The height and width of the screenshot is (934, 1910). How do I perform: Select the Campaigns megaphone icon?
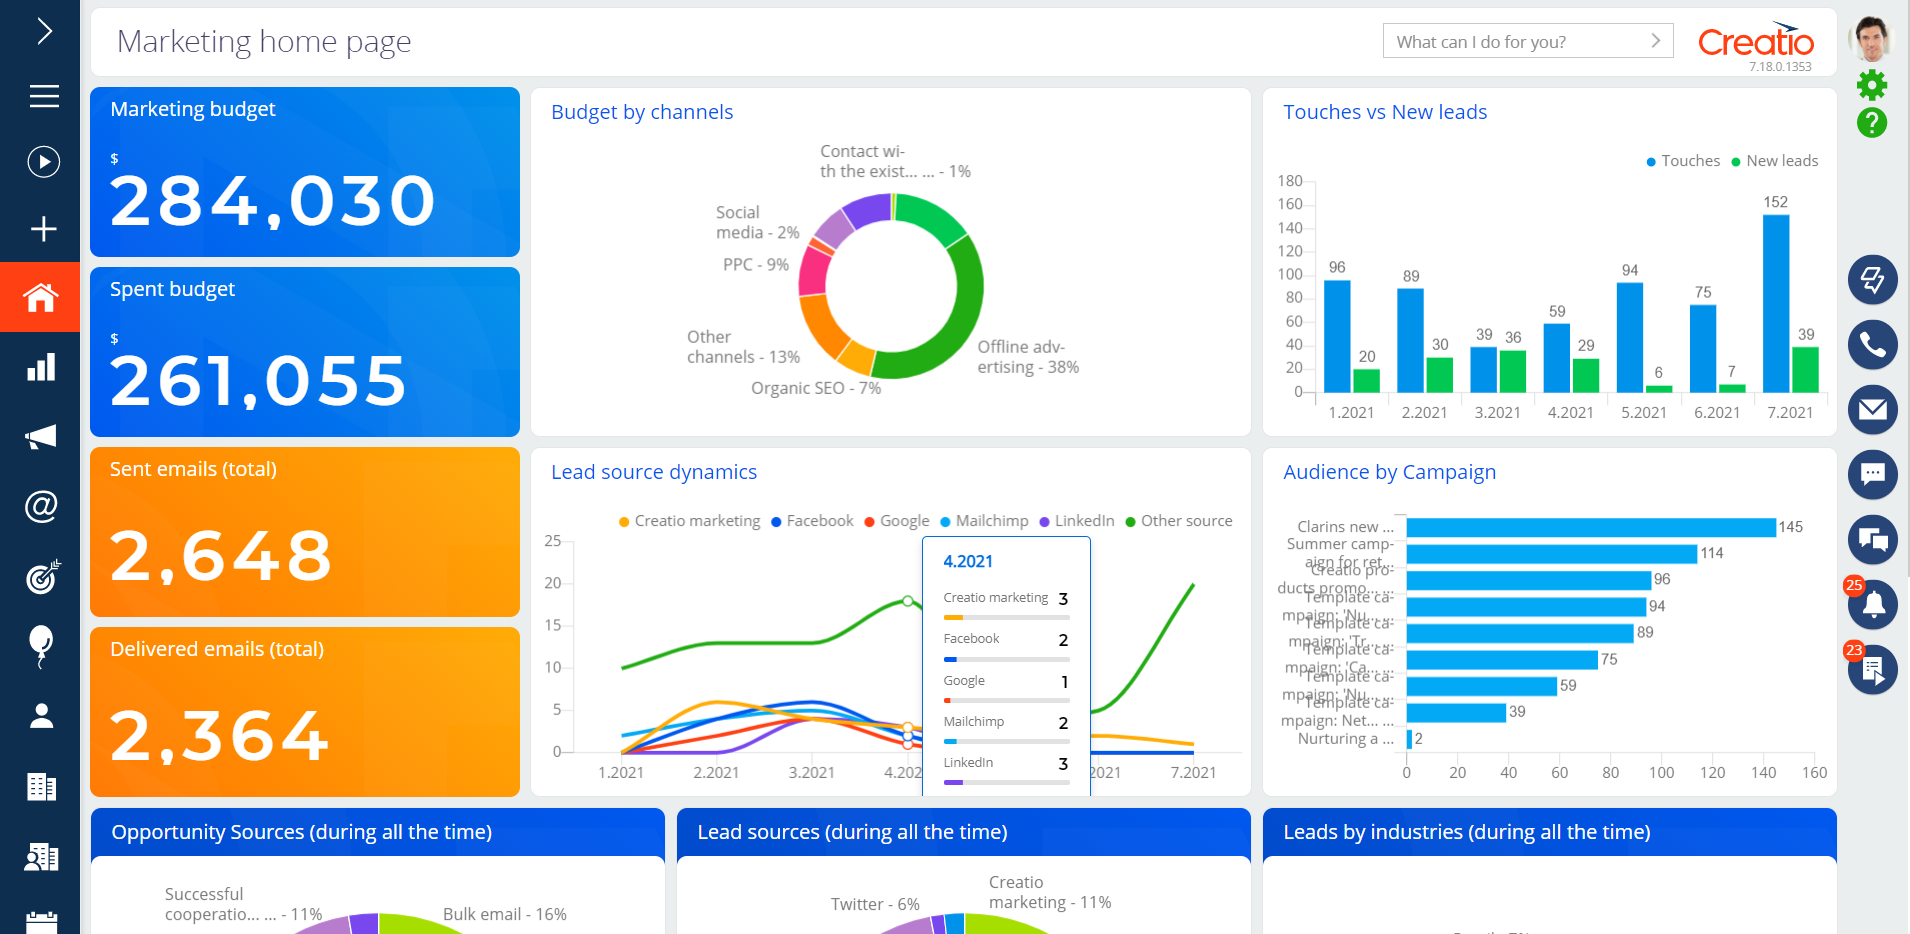tap(40, 436)
